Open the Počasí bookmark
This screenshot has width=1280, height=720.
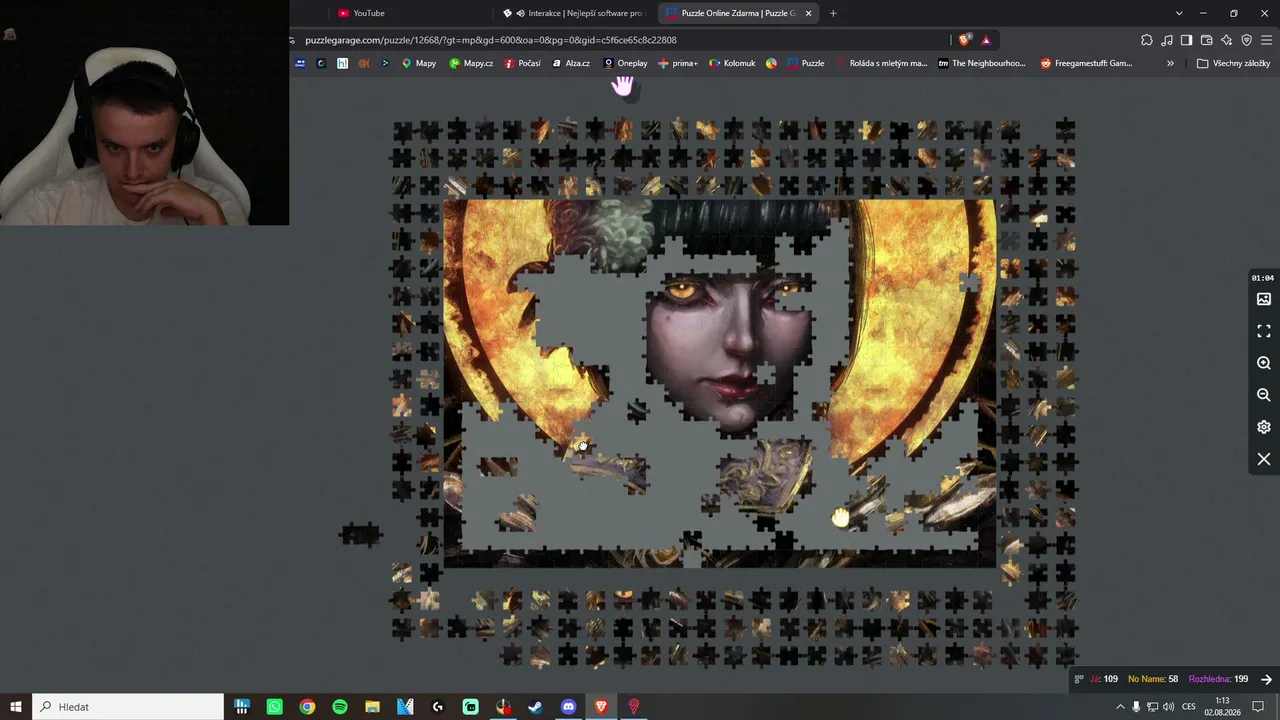coord(523,63)
